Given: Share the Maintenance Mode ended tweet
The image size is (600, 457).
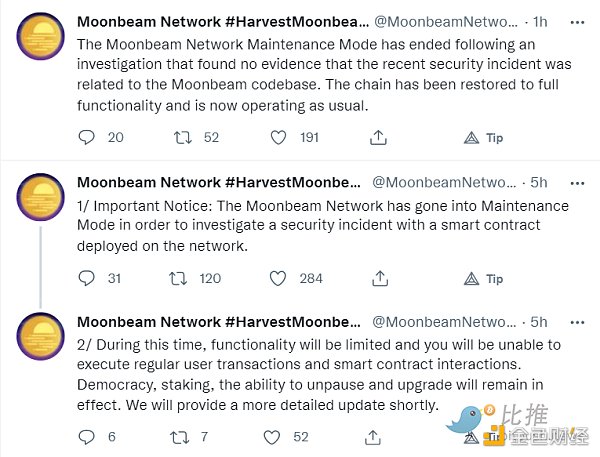Looking at the screenshot, I should coord(377,138).
